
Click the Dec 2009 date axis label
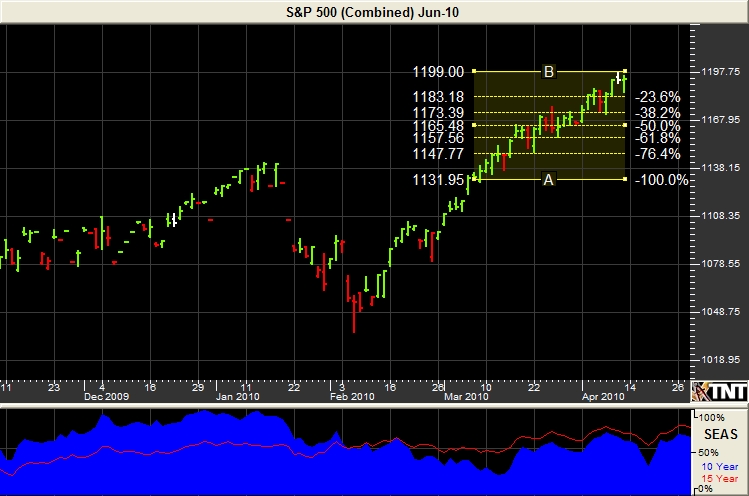(107, 397)
